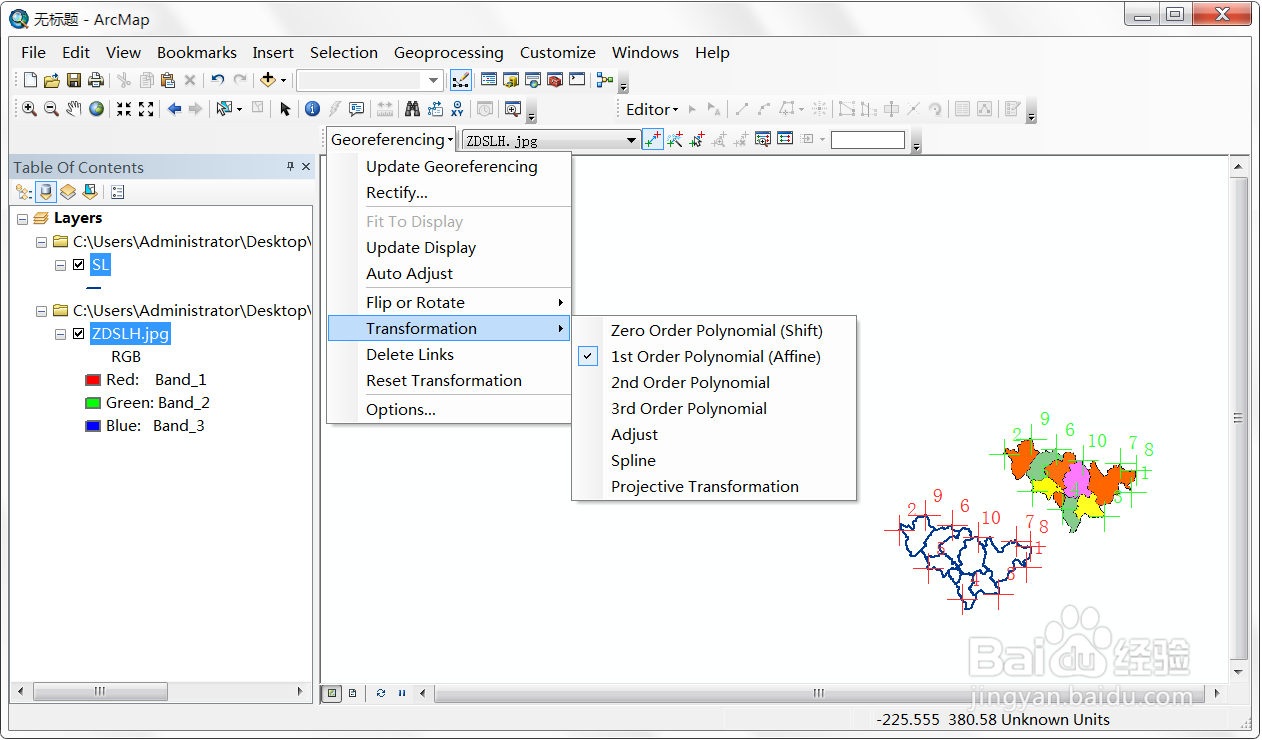Undo the last action
Viewport: 1262px width, 740px height.
click(x=217, y=80)
